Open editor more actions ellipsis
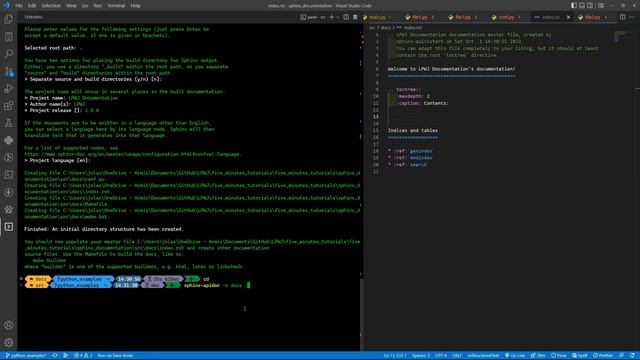The height and width of the screenshot is (360, 640). coord(632,17)
